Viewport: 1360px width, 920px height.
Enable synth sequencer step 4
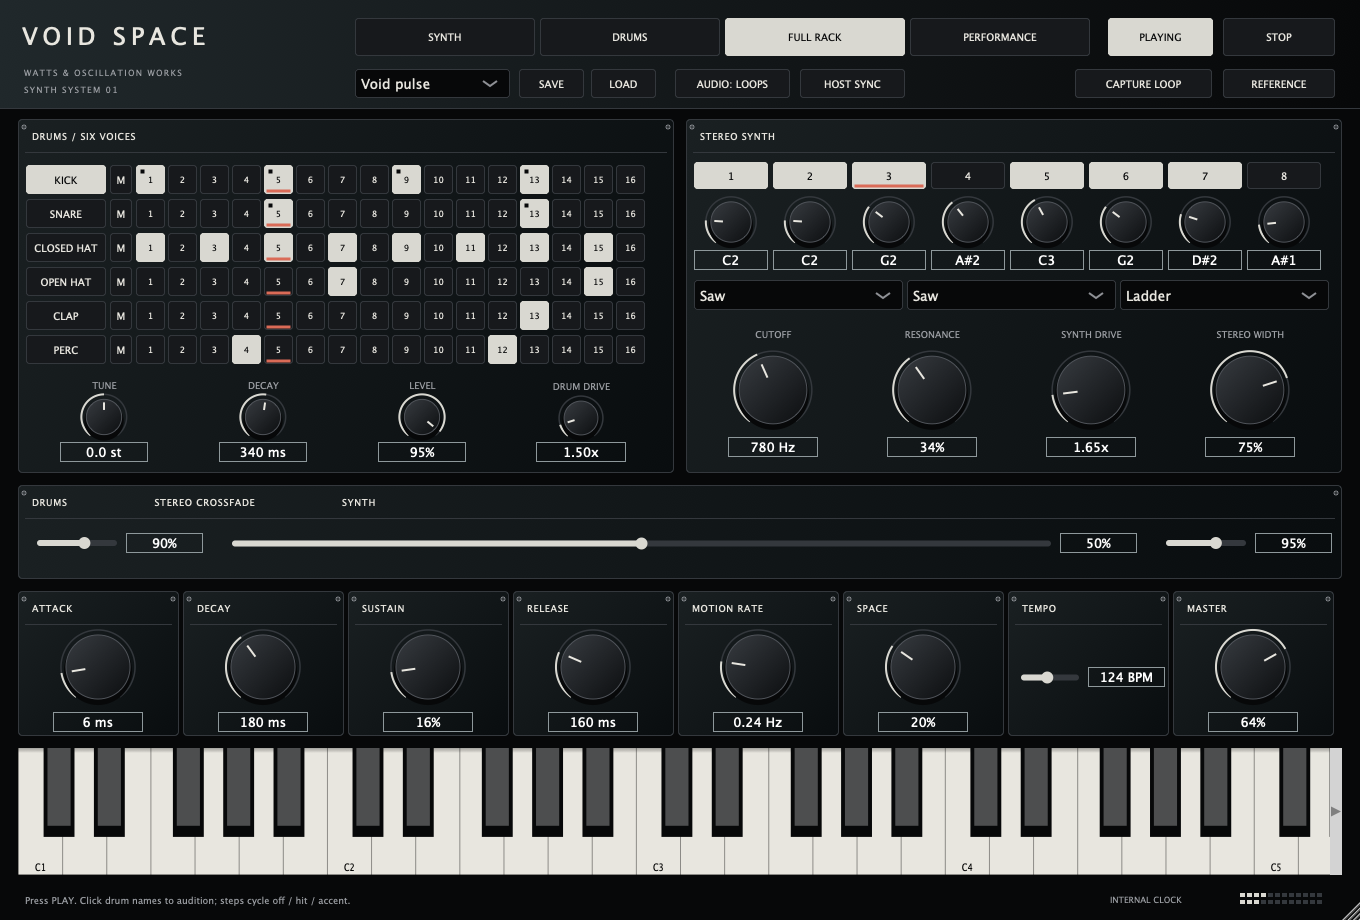tap(968, 176)
